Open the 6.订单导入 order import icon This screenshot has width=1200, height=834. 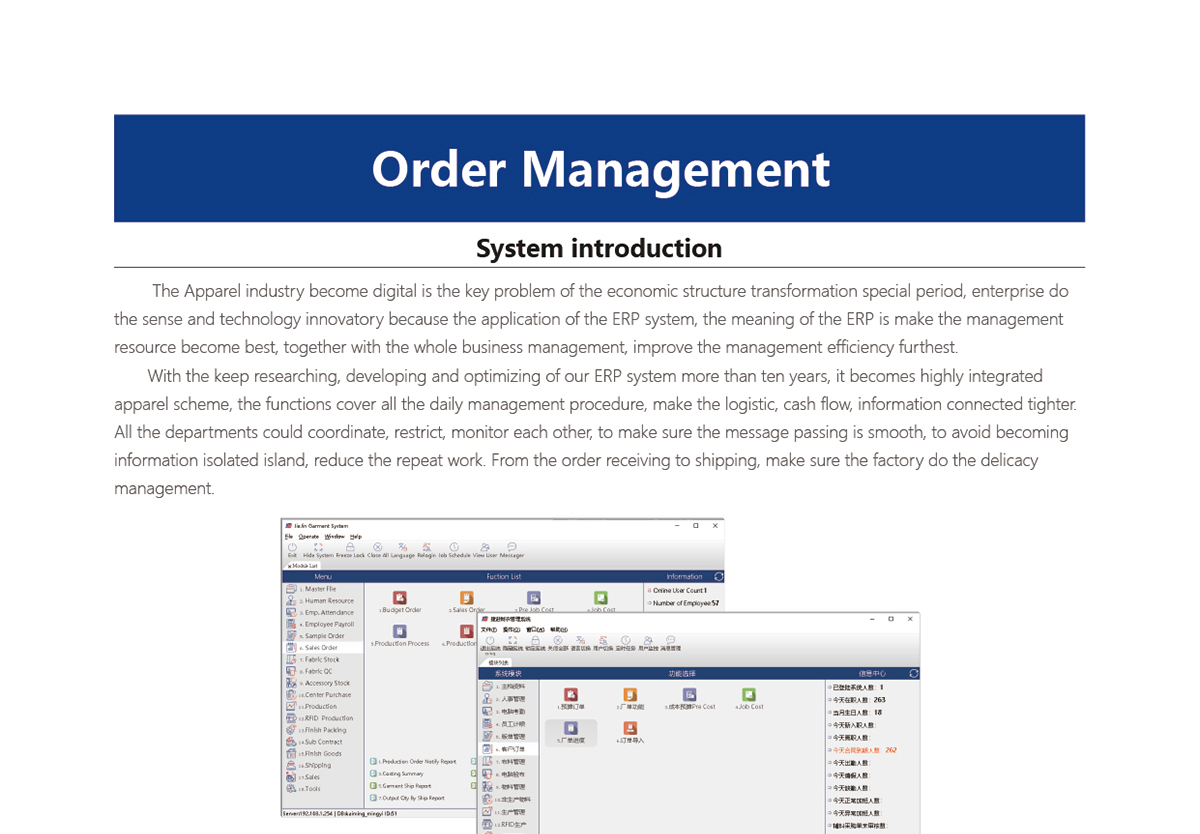tap(630, 728)
